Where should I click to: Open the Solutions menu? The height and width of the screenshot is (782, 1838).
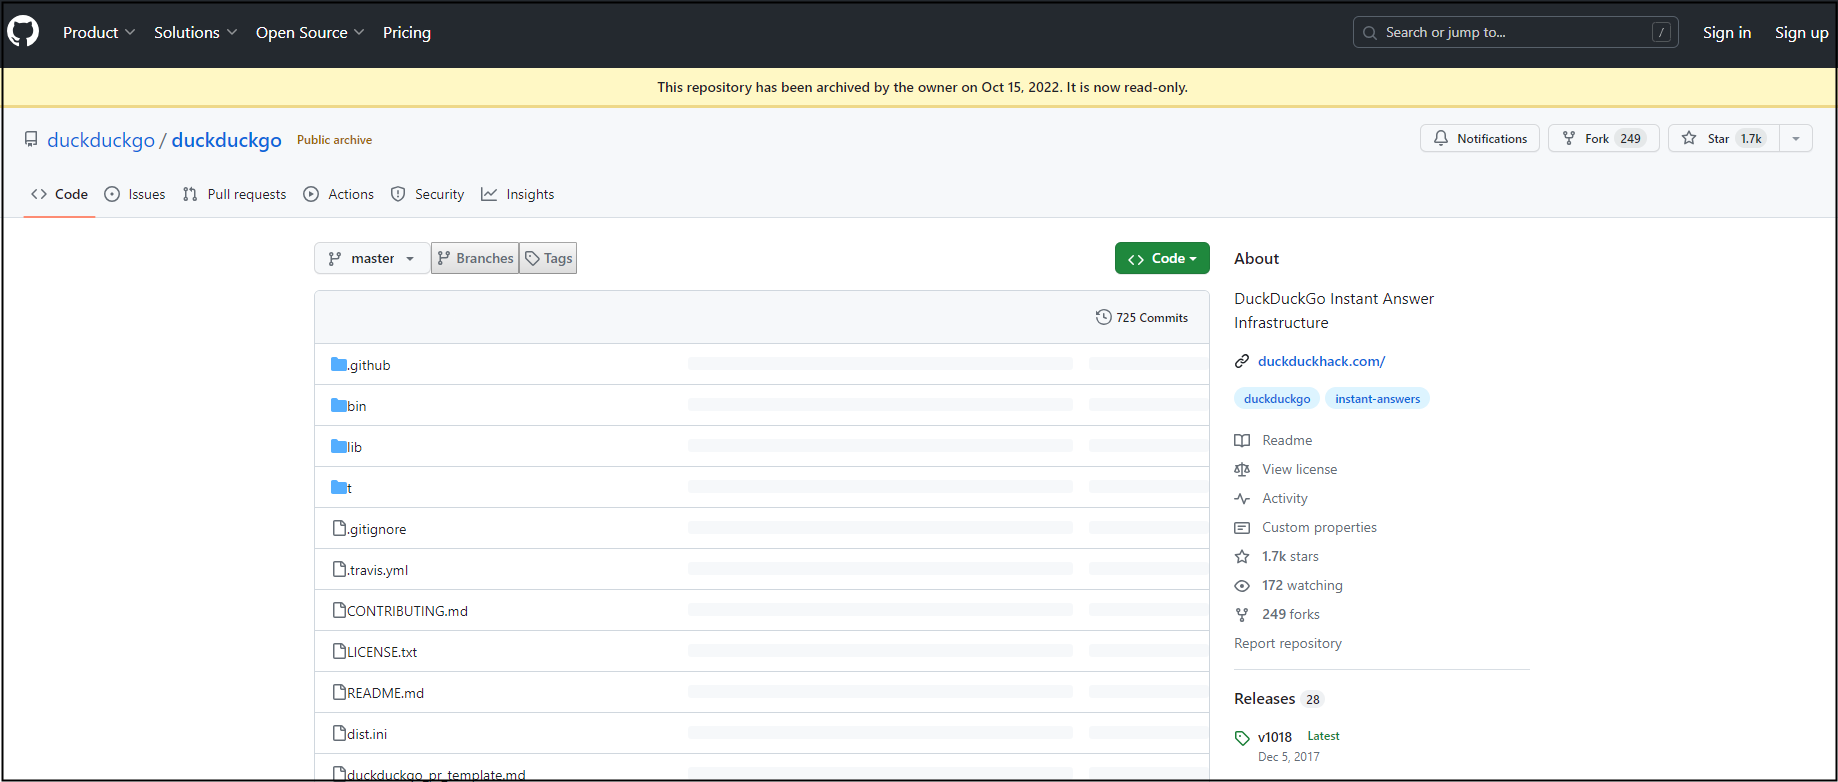[195, 33]
